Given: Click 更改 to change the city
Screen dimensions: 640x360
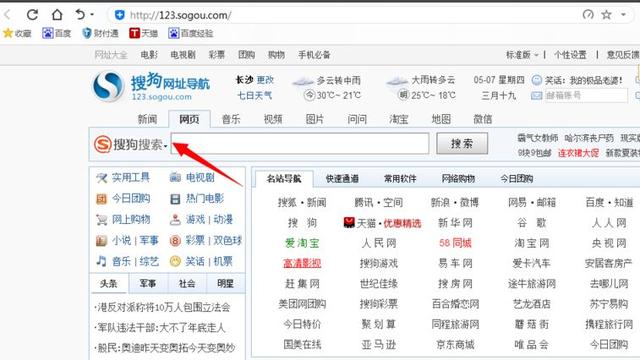Looking at the screenshot, I should pos(265,80).
